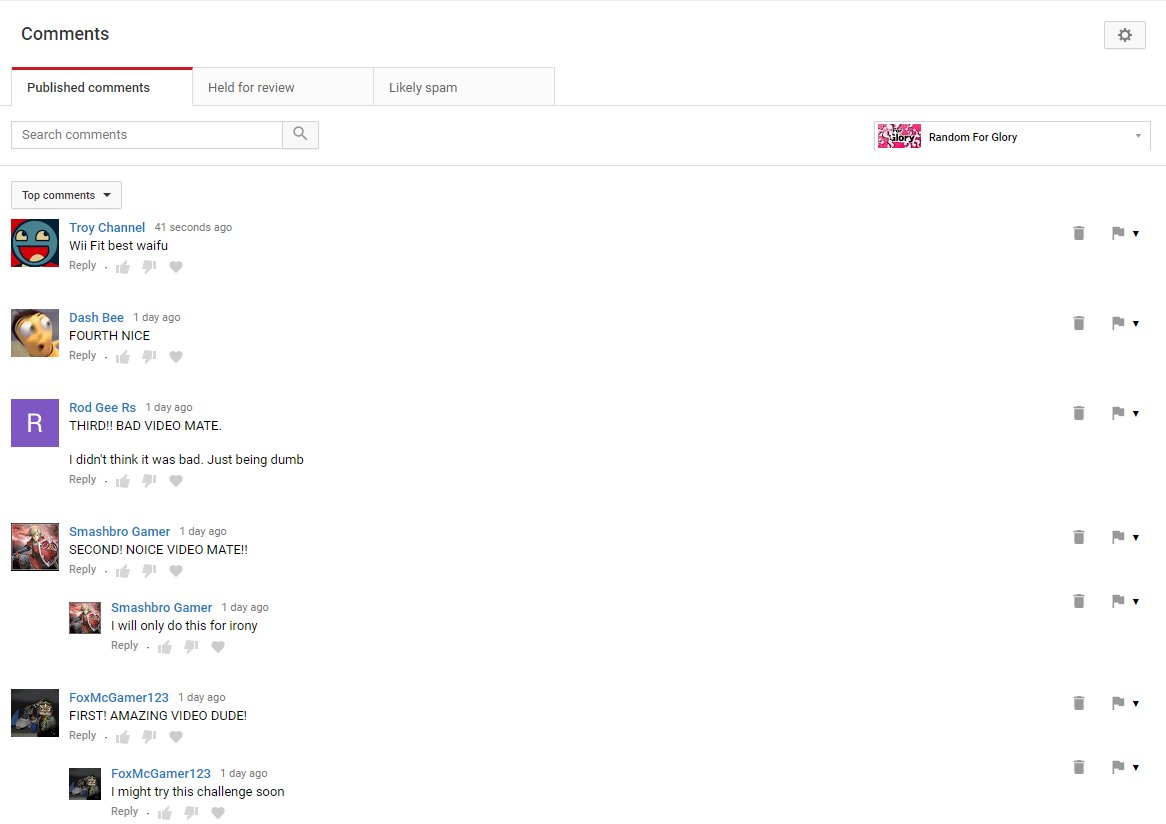The height and width of the screenshot is (824, 1166).
Task: Dislike Rod Gee Rs's comment
Action: [149, 481]
